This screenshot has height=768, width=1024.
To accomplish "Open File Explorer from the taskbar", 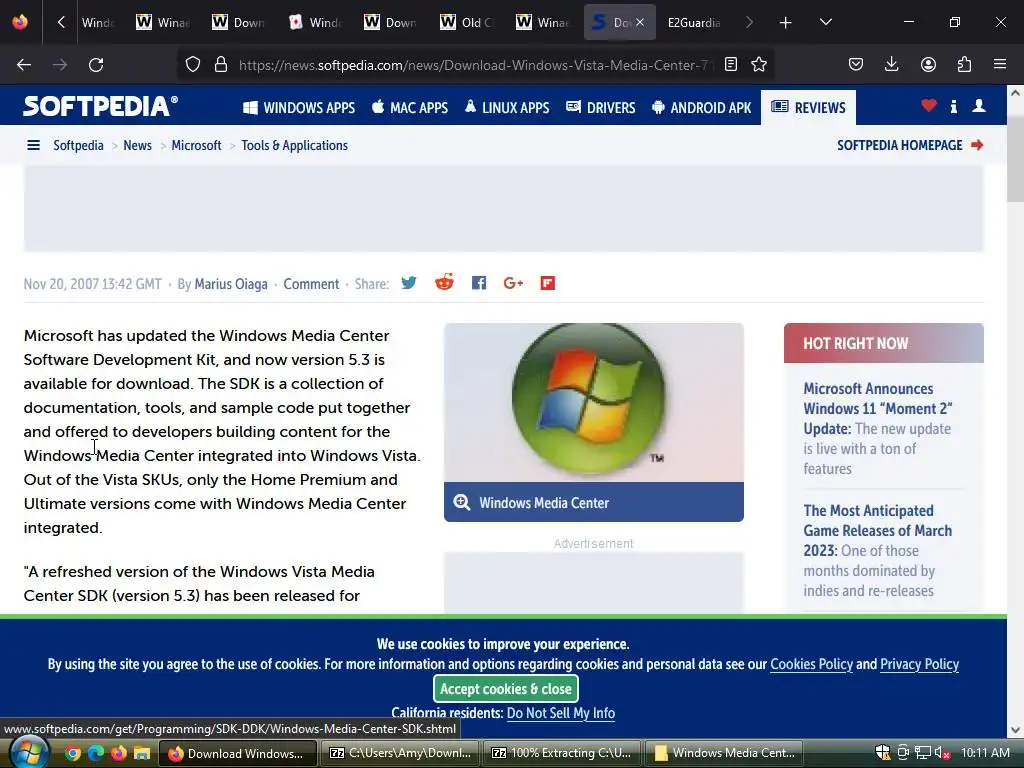I will click(x=142, y=754).
